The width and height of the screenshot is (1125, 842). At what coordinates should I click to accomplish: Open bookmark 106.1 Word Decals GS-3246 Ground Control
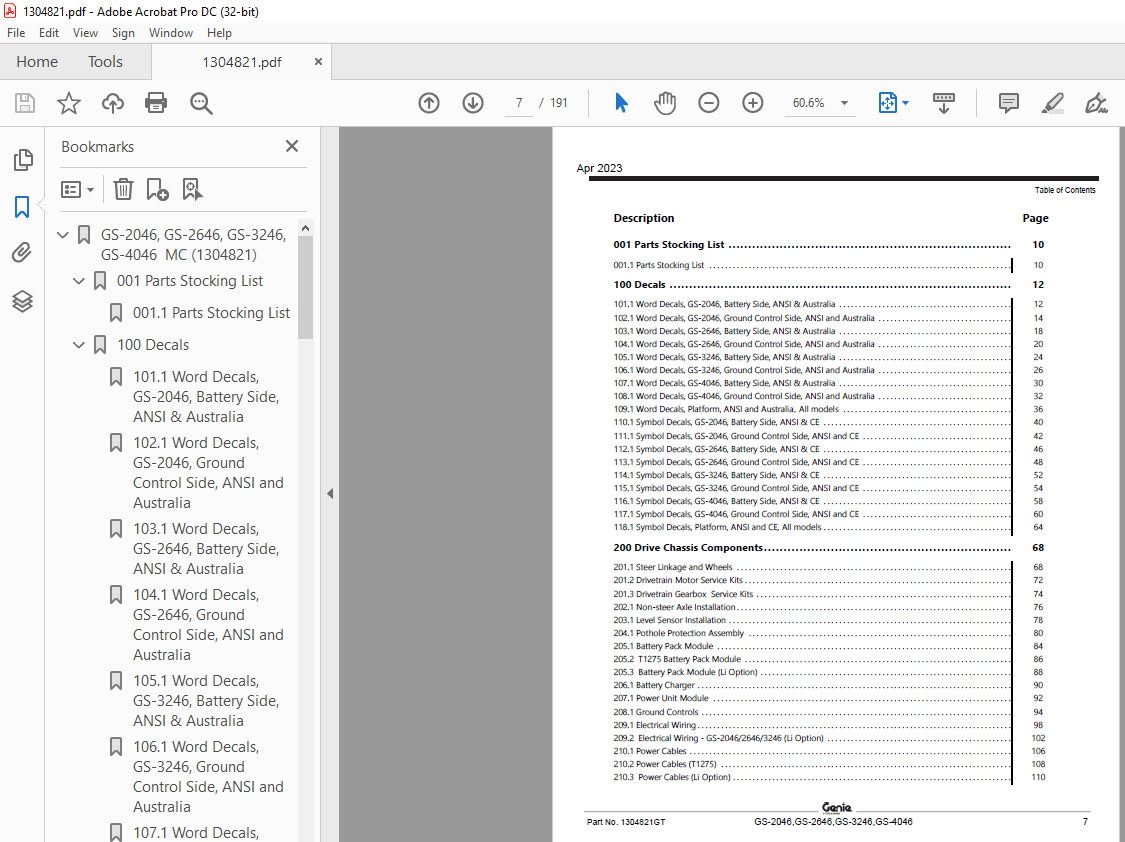[x=208, y=777]
